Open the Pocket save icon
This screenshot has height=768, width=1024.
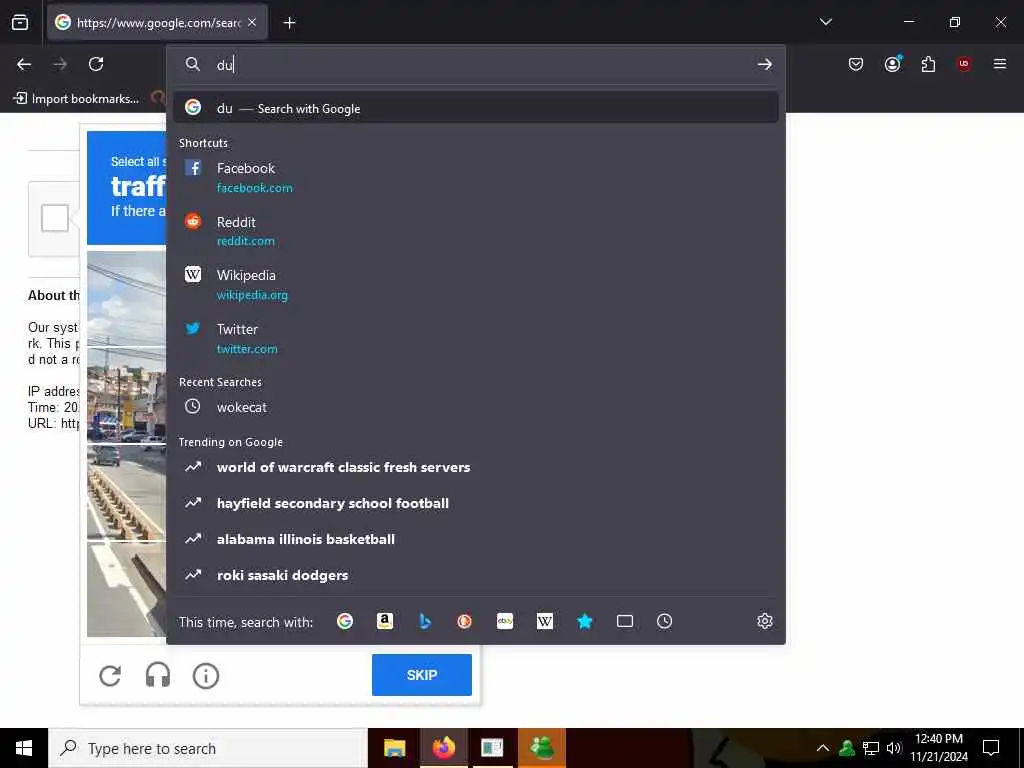[856, 64]
